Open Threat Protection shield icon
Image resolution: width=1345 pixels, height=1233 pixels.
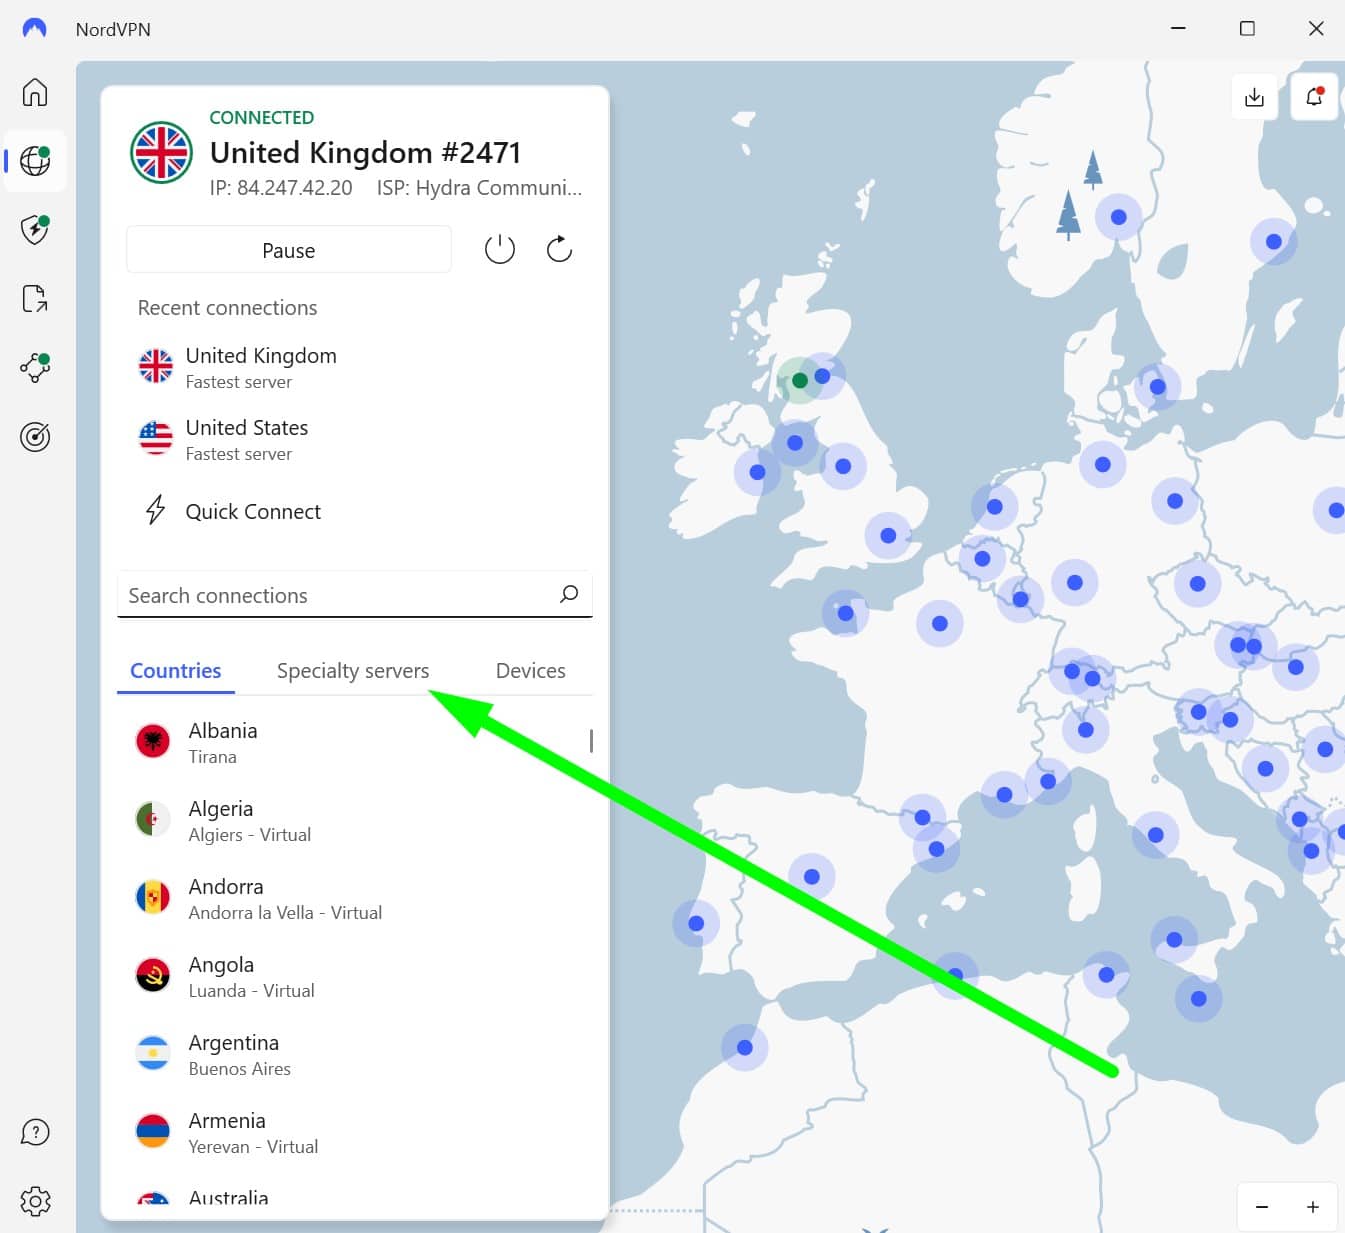click(x=35, y=229)
